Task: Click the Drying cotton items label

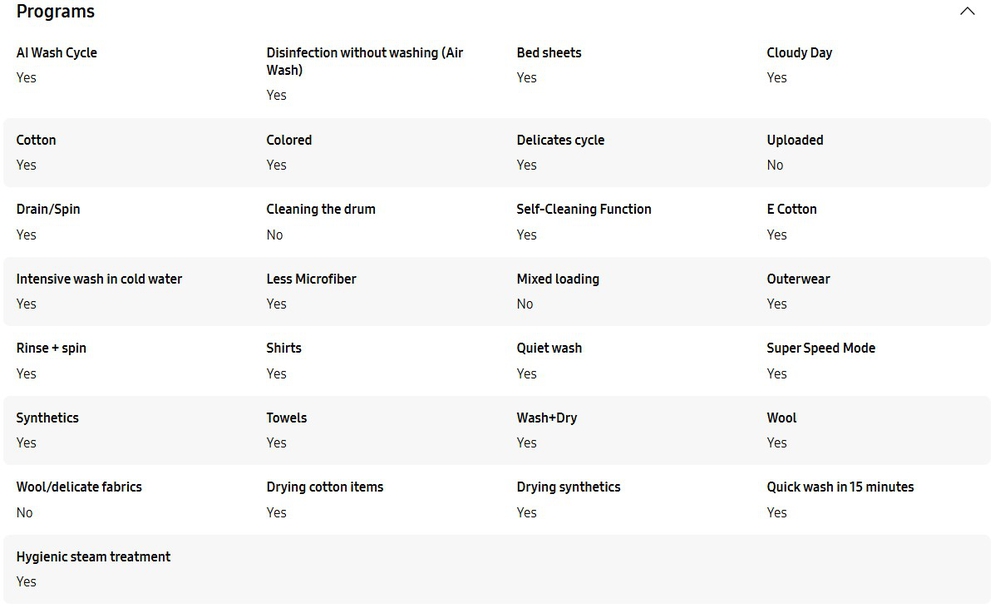Action: tap(325, 487)
